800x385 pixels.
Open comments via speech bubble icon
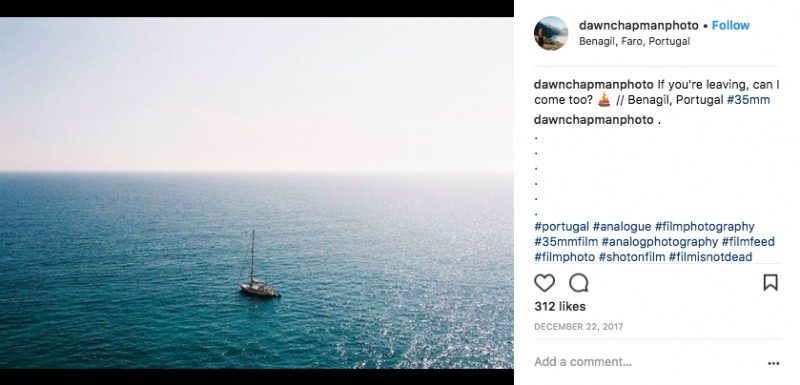(579, 283)
